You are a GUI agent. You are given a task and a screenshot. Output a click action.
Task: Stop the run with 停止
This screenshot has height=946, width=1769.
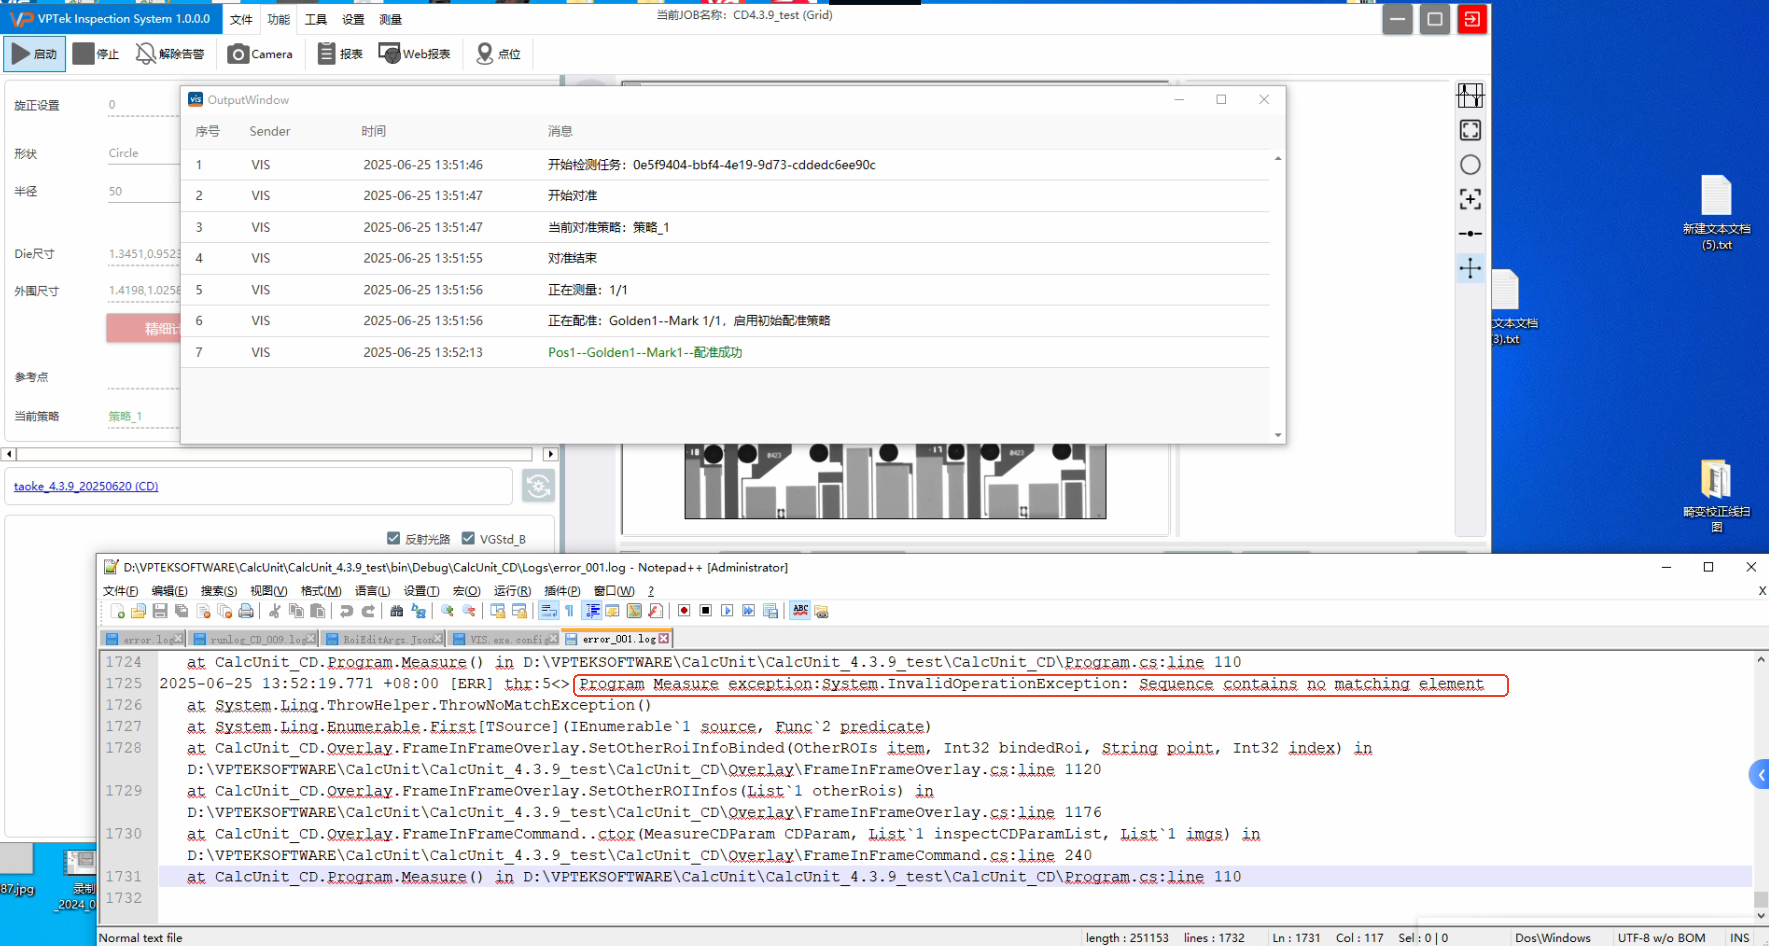96,54
